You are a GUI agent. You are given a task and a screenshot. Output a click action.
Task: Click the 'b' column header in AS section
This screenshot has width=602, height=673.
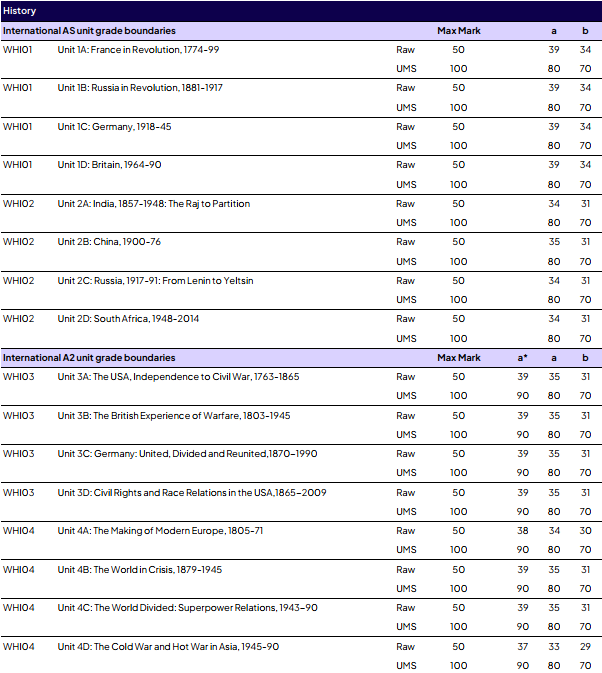point(585,31)
